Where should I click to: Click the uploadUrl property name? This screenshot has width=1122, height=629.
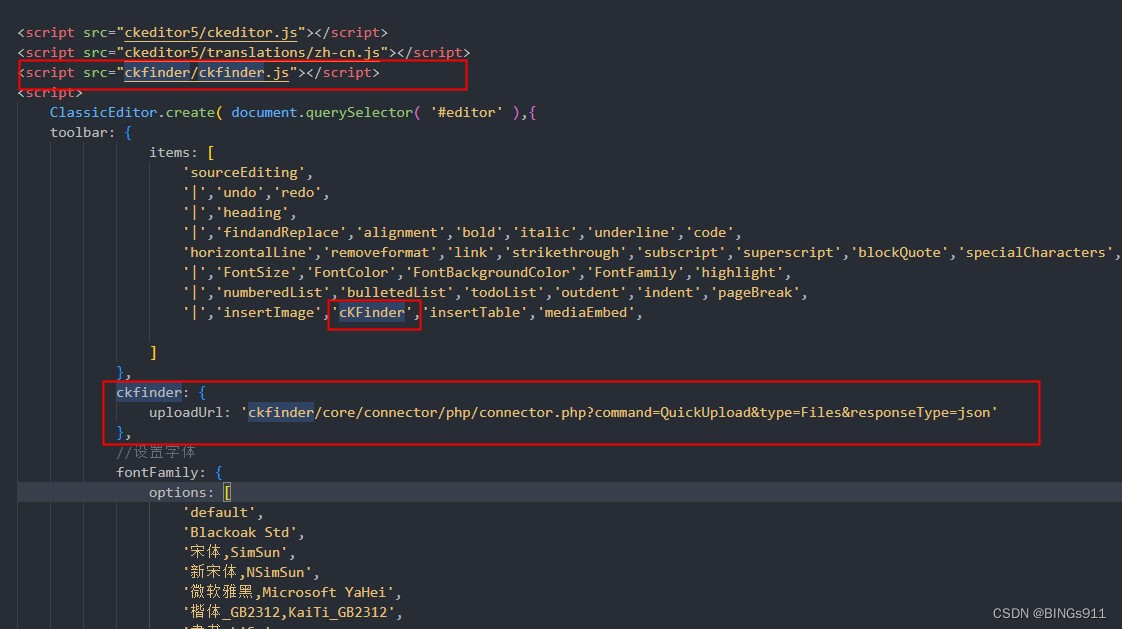pyautogui.click(x=186, y=412)
